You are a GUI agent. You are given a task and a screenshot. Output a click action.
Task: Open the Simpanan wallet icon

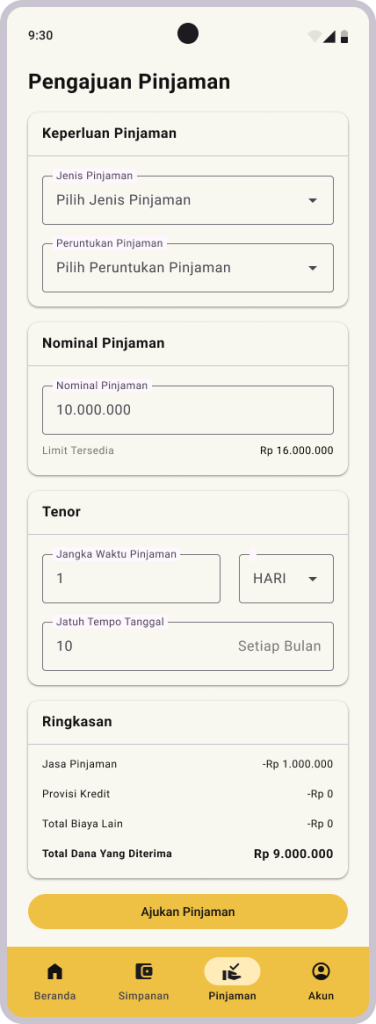coord(144,972)
